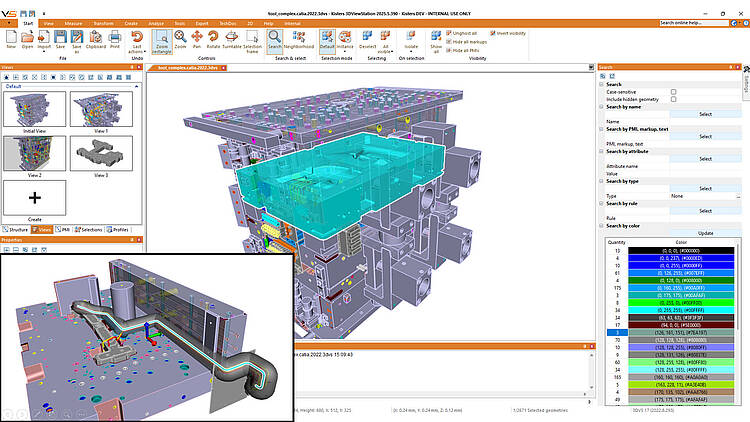The height and width of the screenshot is (422, 750).
Task: Click the Selection frame tool
Action: click(x=253, y=40)
